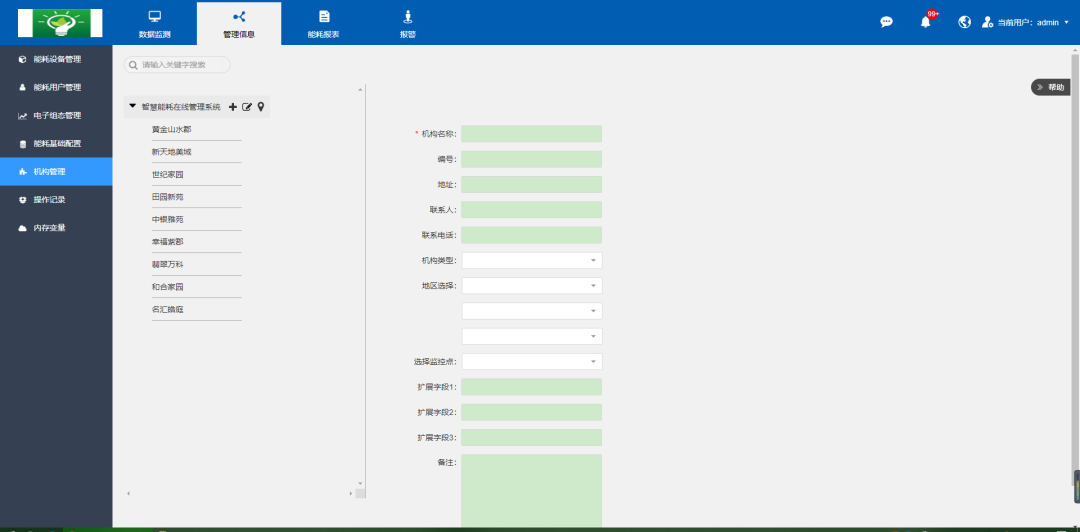1080x532 pixels.
Task: Open 电子组态管理 in the sidebar
Action: [56, 115]
